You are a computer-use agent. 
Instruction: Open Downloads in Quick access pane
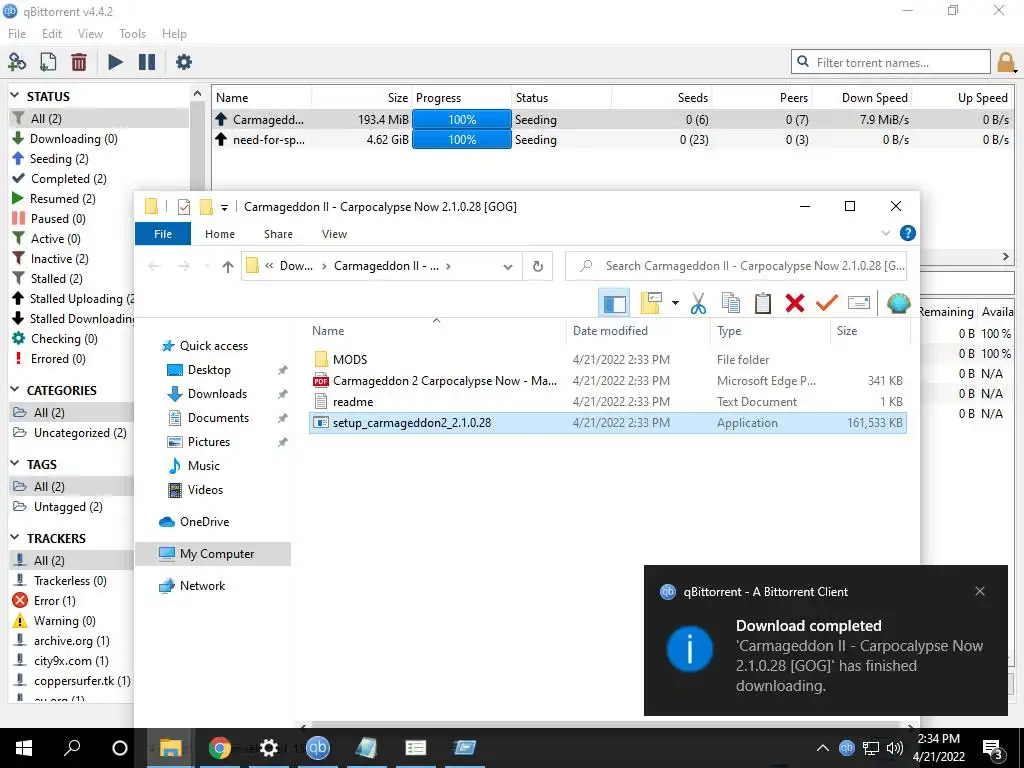coord(217,393)
